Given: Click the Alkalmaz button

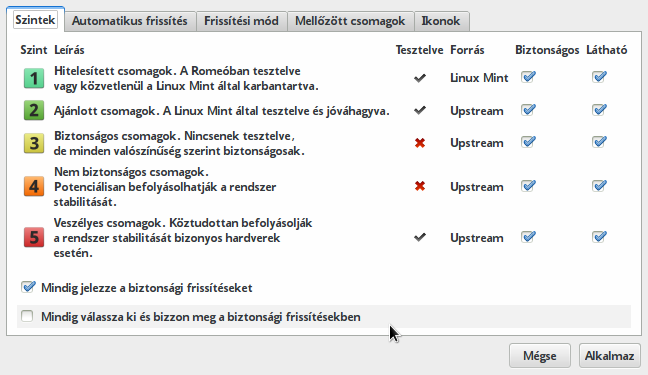Looking at the screenshot, I should (610, 356).
